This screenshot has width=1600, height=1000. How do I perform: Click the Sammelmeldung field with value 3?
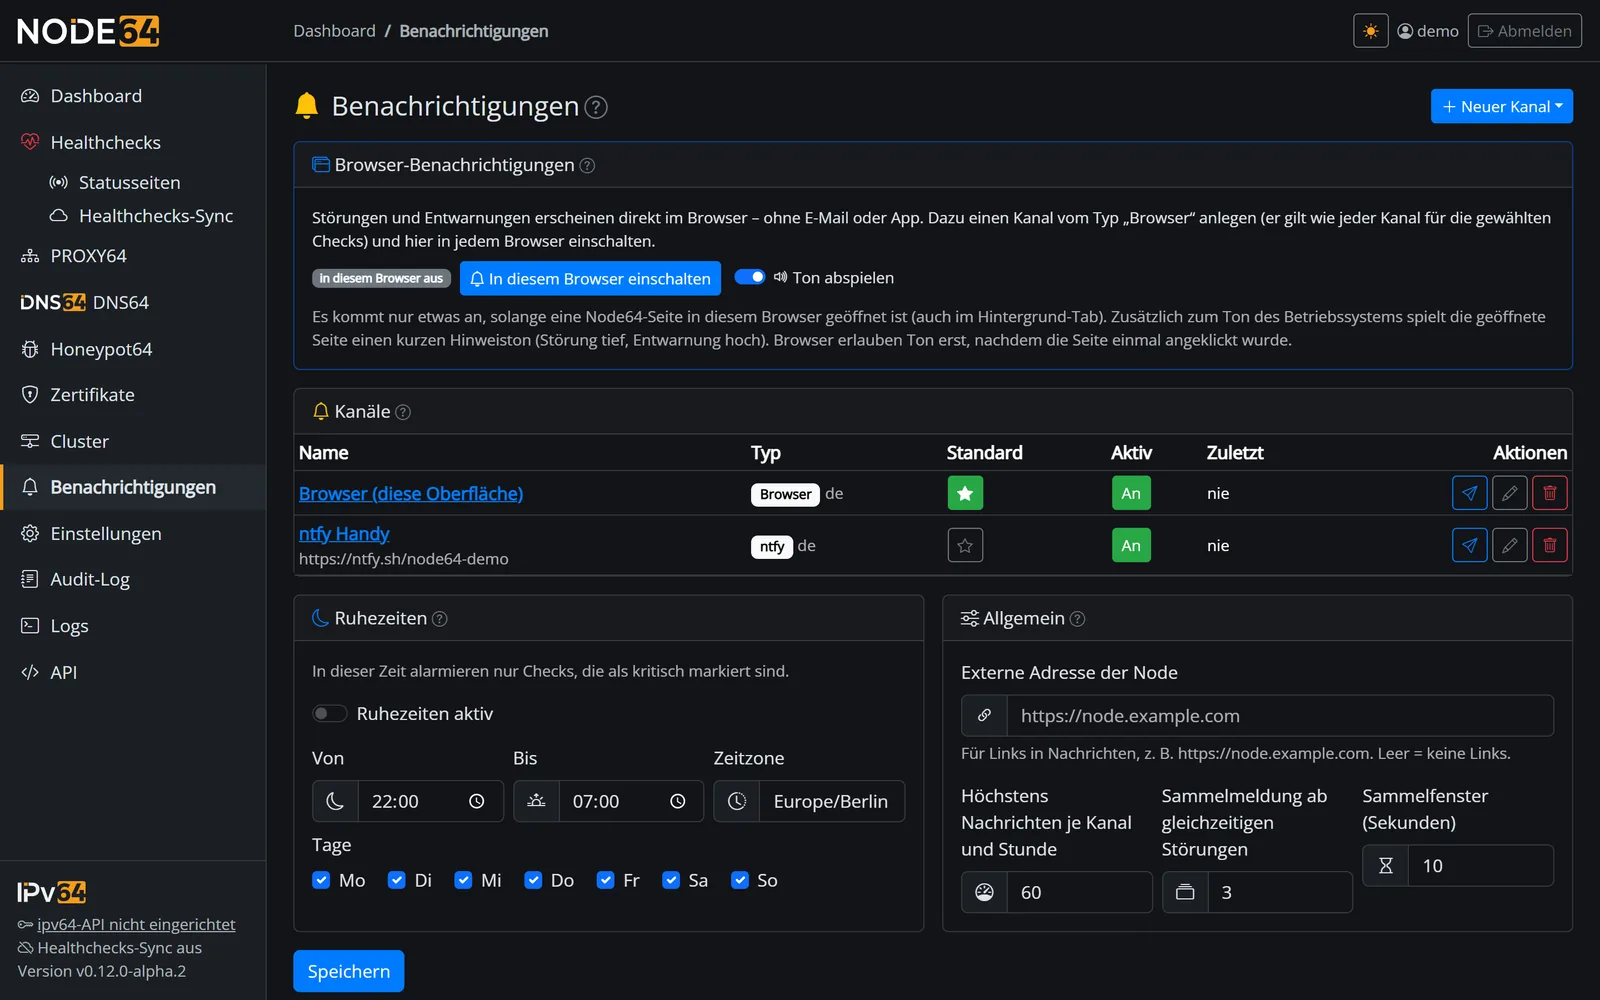(x=1280, y=892)
